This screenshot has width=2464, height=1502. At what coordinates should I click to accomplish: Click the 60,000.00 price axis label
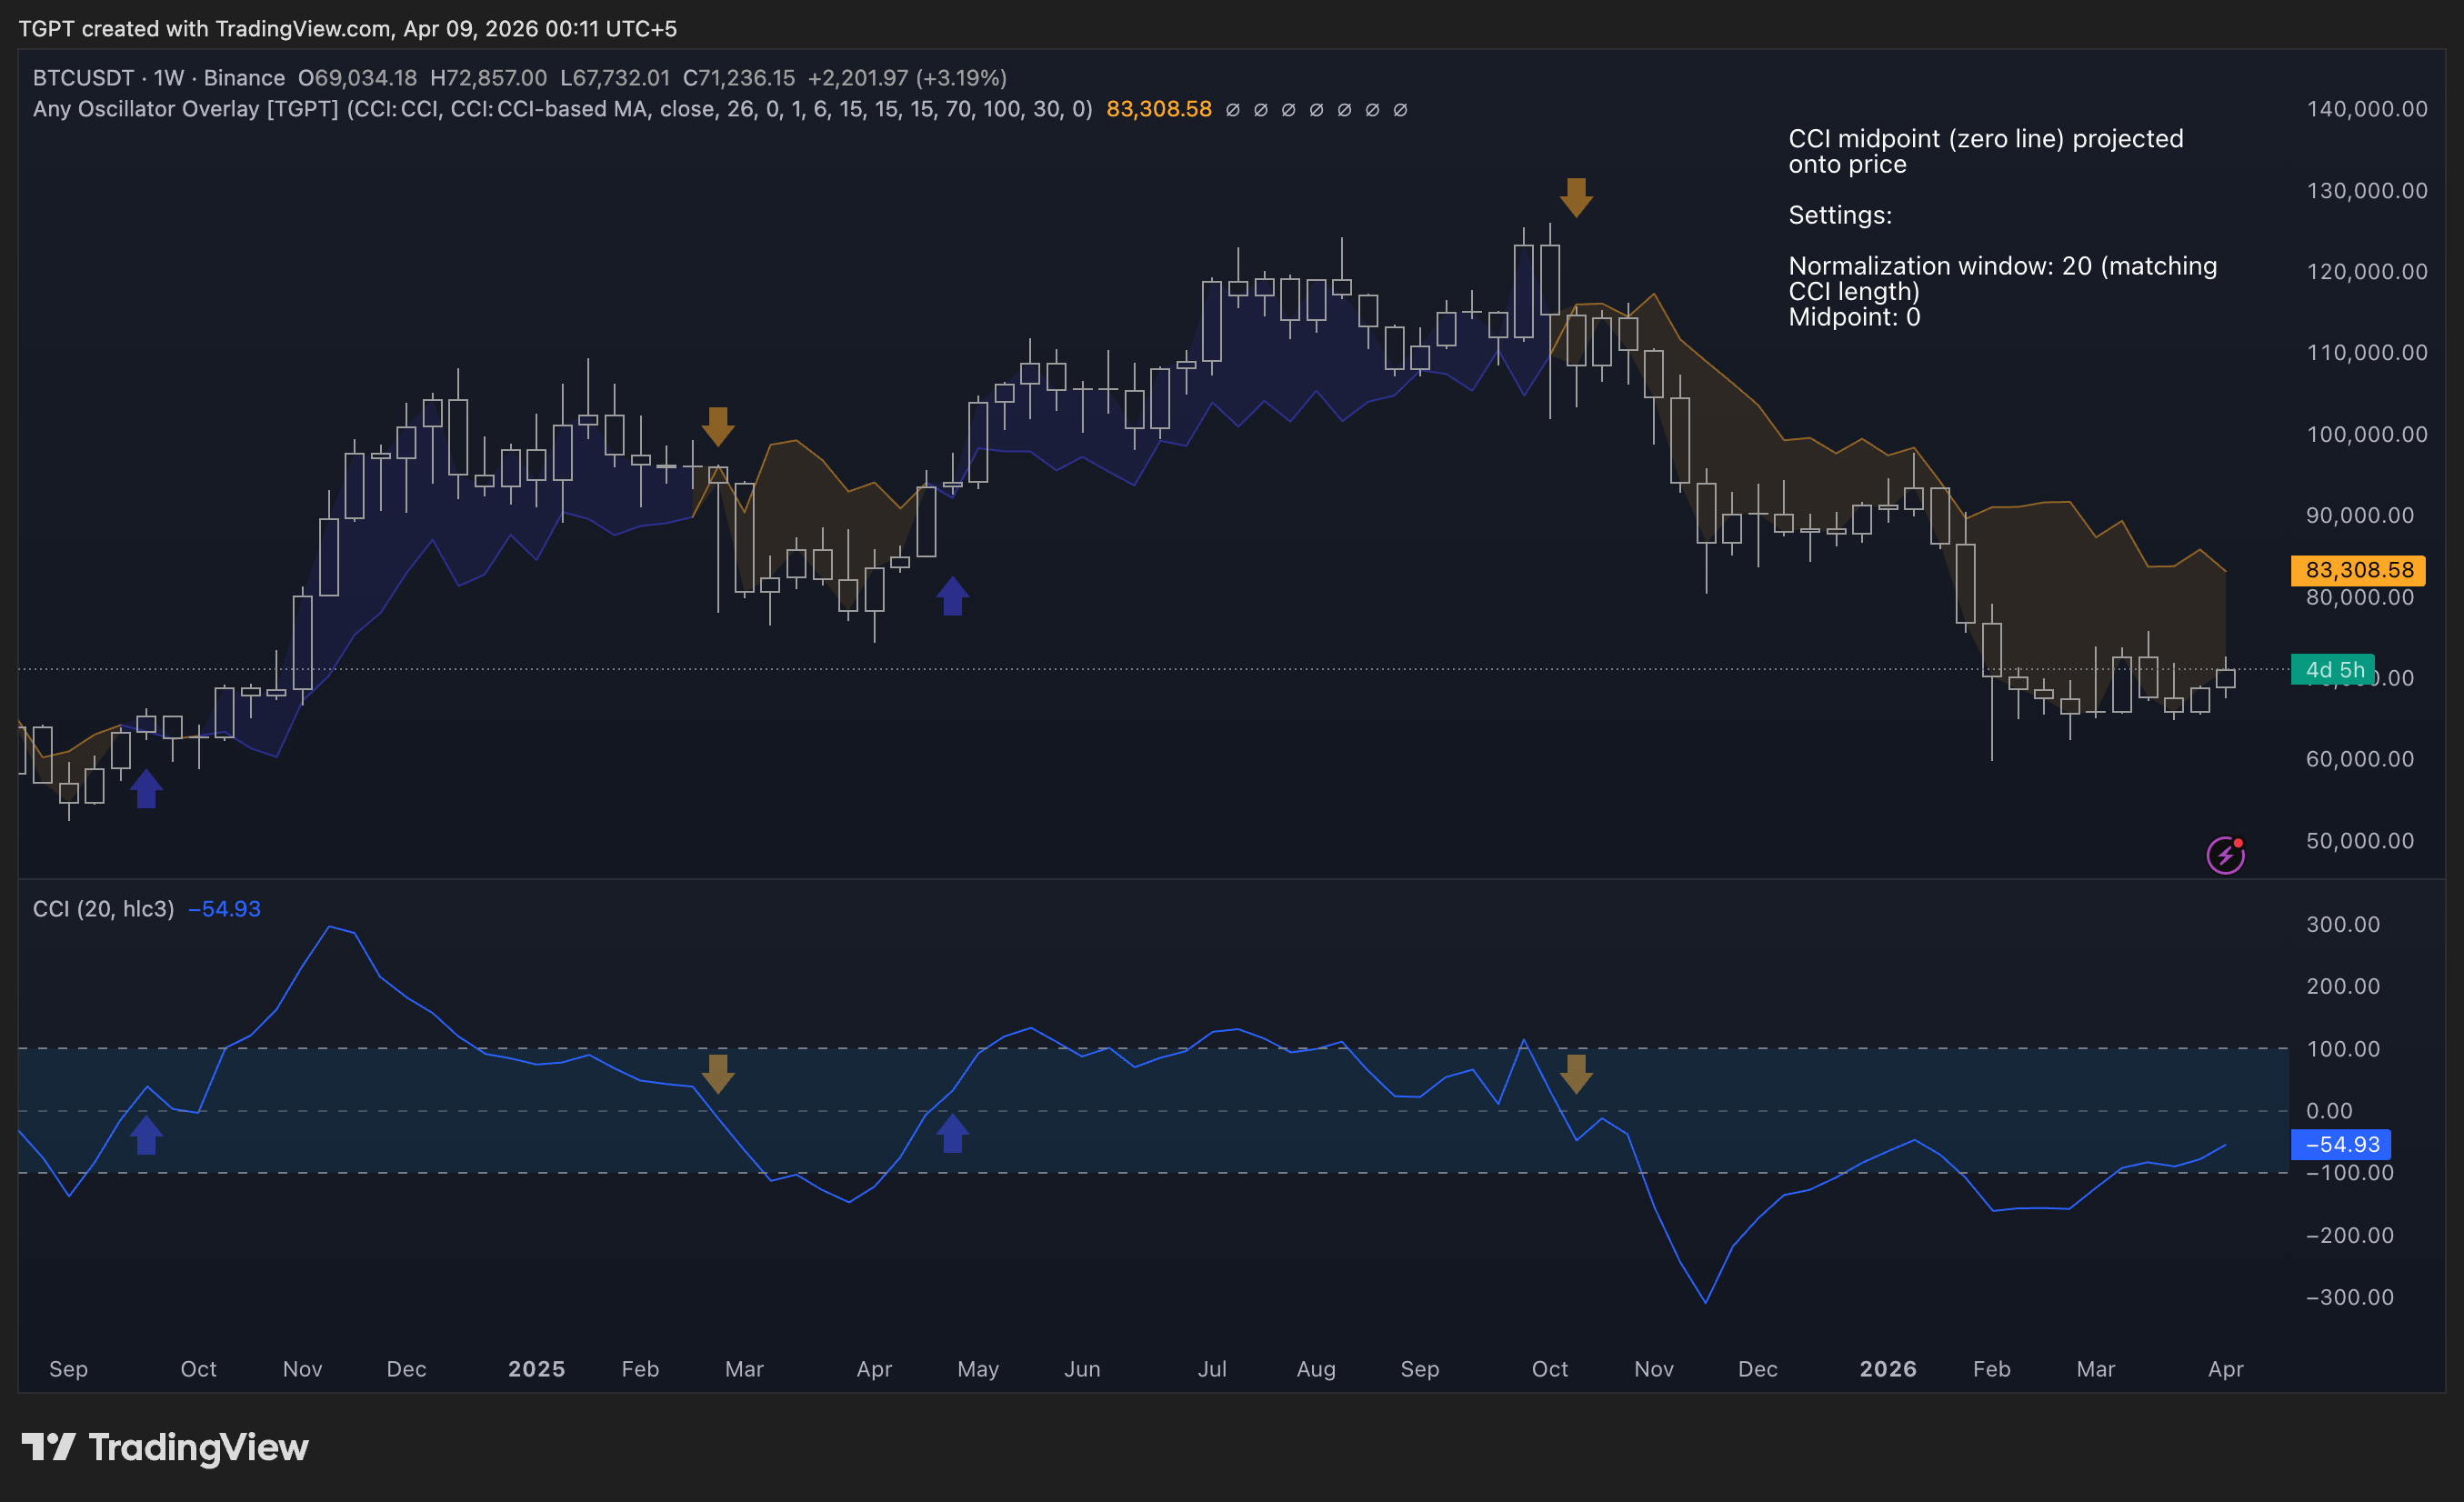point(2360,759)
